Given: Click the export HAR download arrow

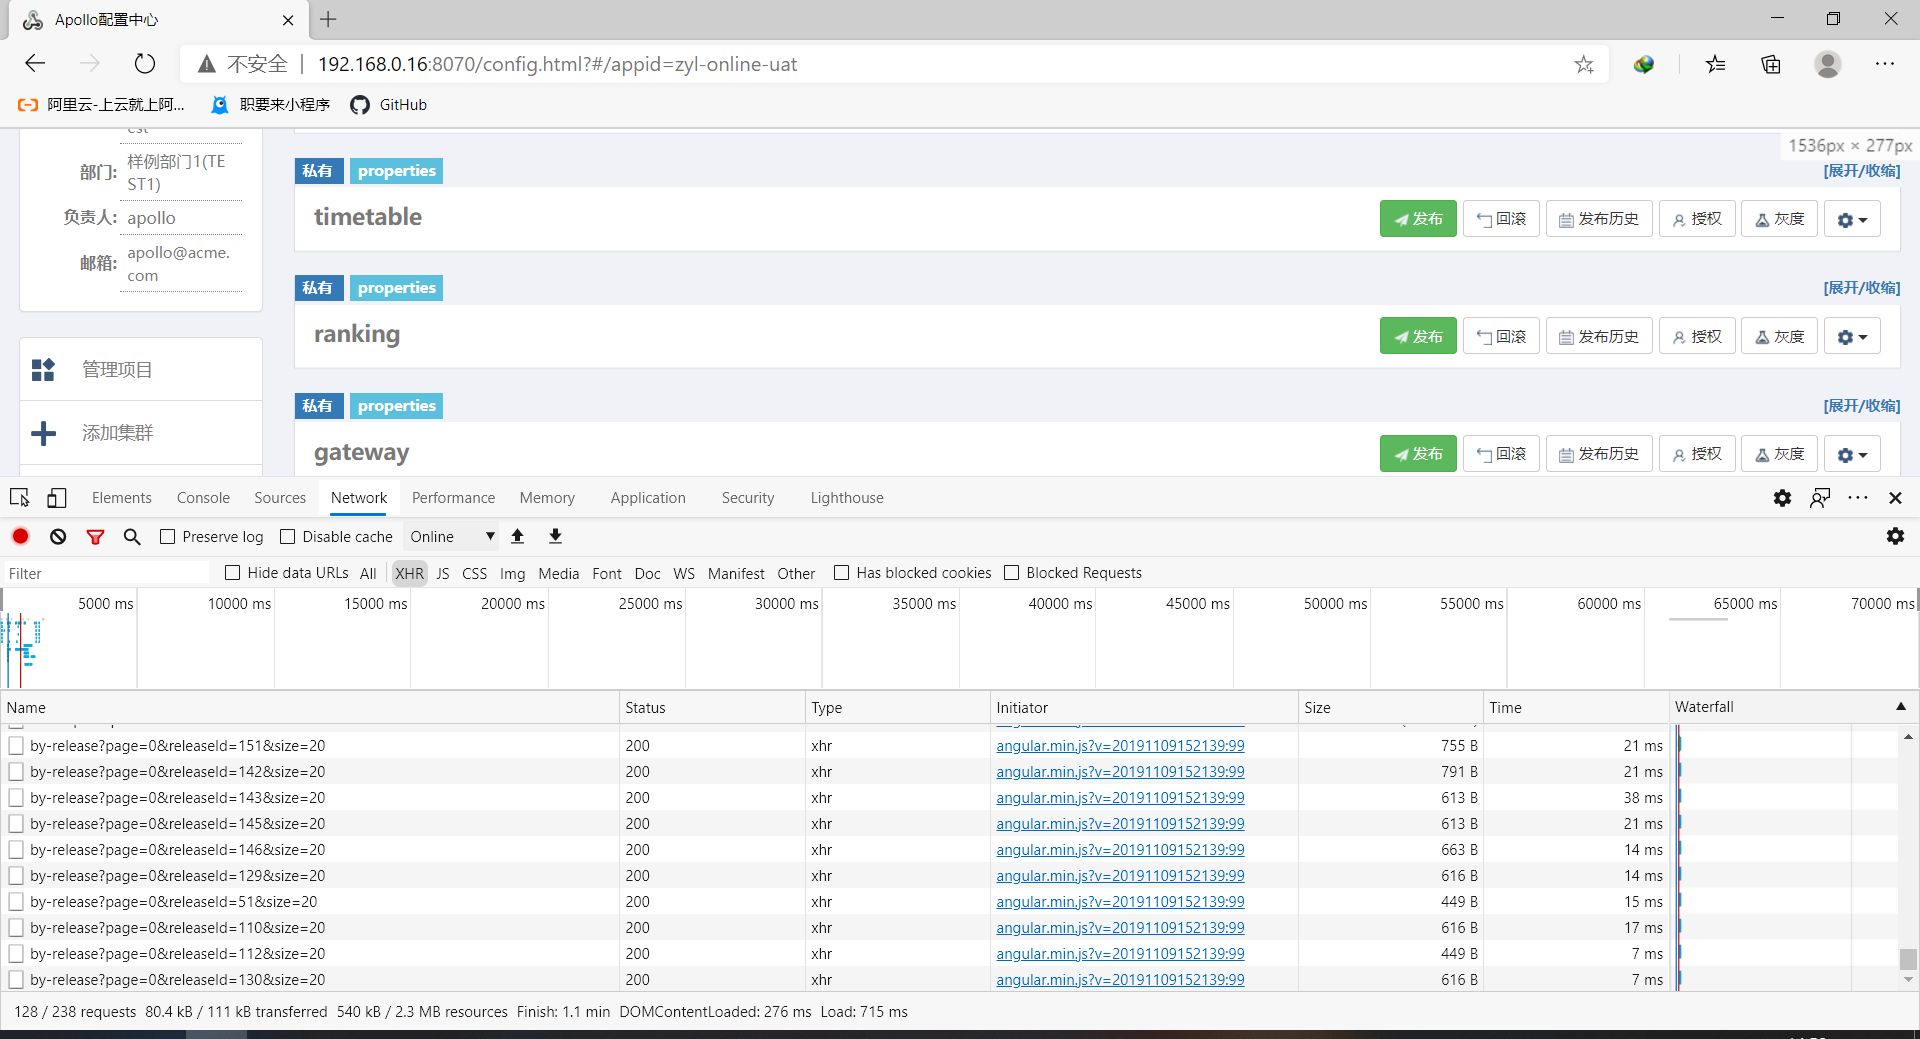Looking at the screenshot, I should point(555,536).
